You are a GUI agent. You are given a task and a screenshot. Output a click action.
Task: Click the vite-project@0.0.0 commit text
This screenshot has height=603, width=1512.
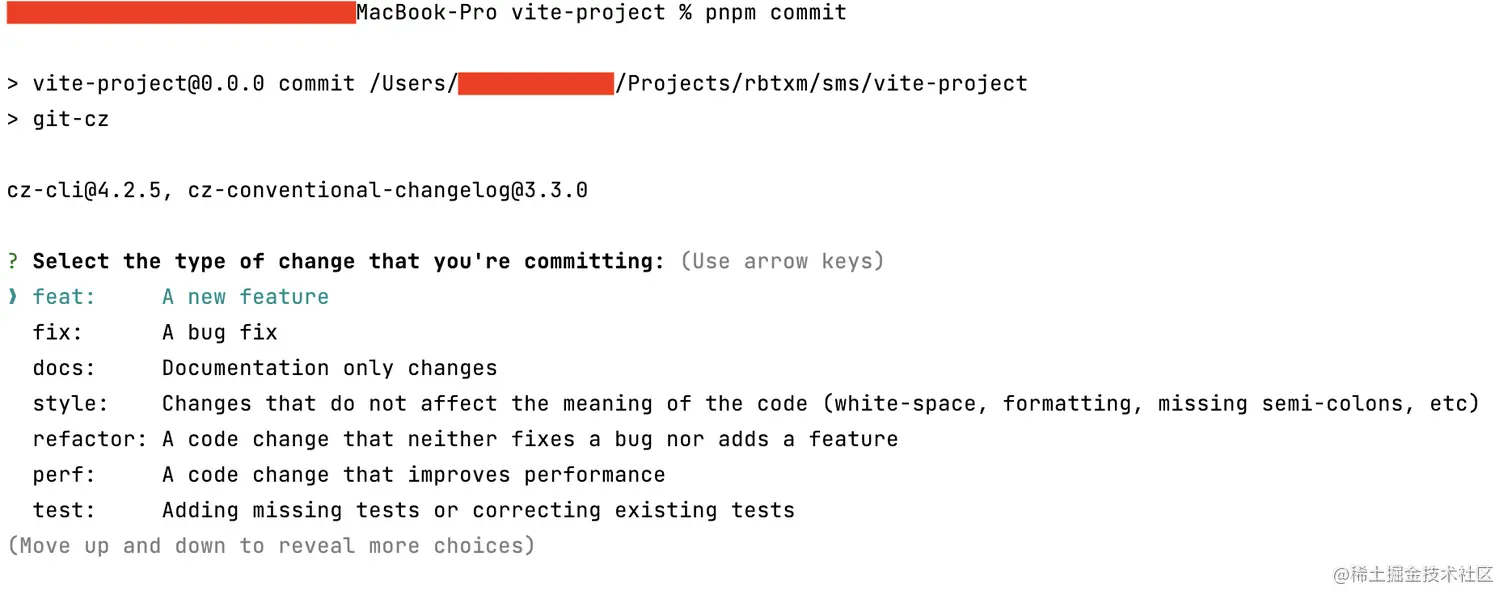(x=193, y=84)
